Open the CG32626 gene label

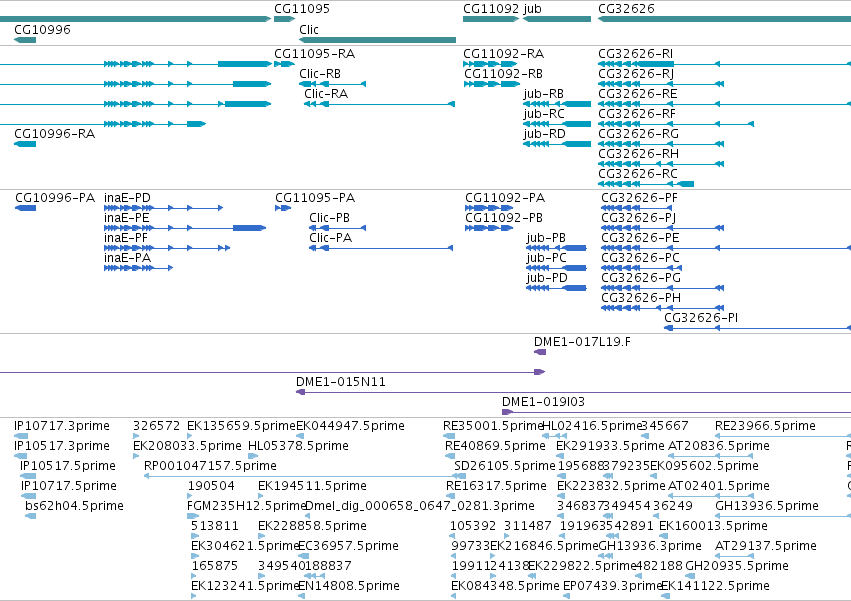626,9
